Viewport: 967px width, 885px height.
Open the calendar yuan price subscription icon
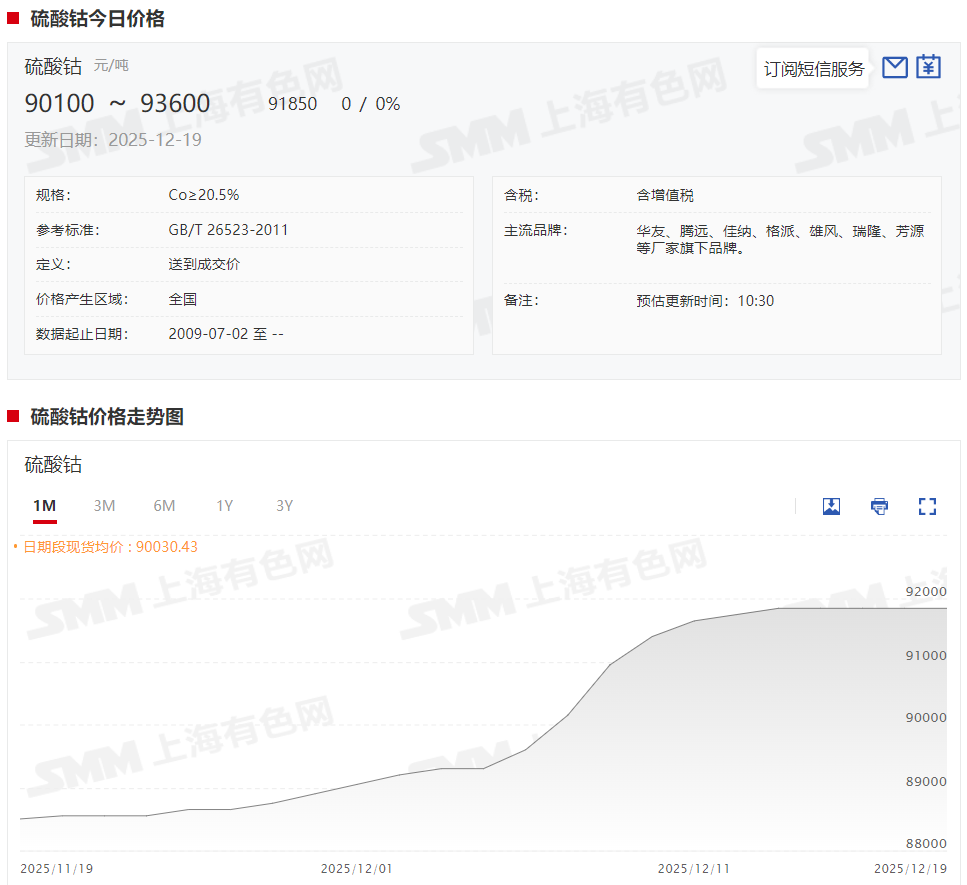click(x=929, y=67)
